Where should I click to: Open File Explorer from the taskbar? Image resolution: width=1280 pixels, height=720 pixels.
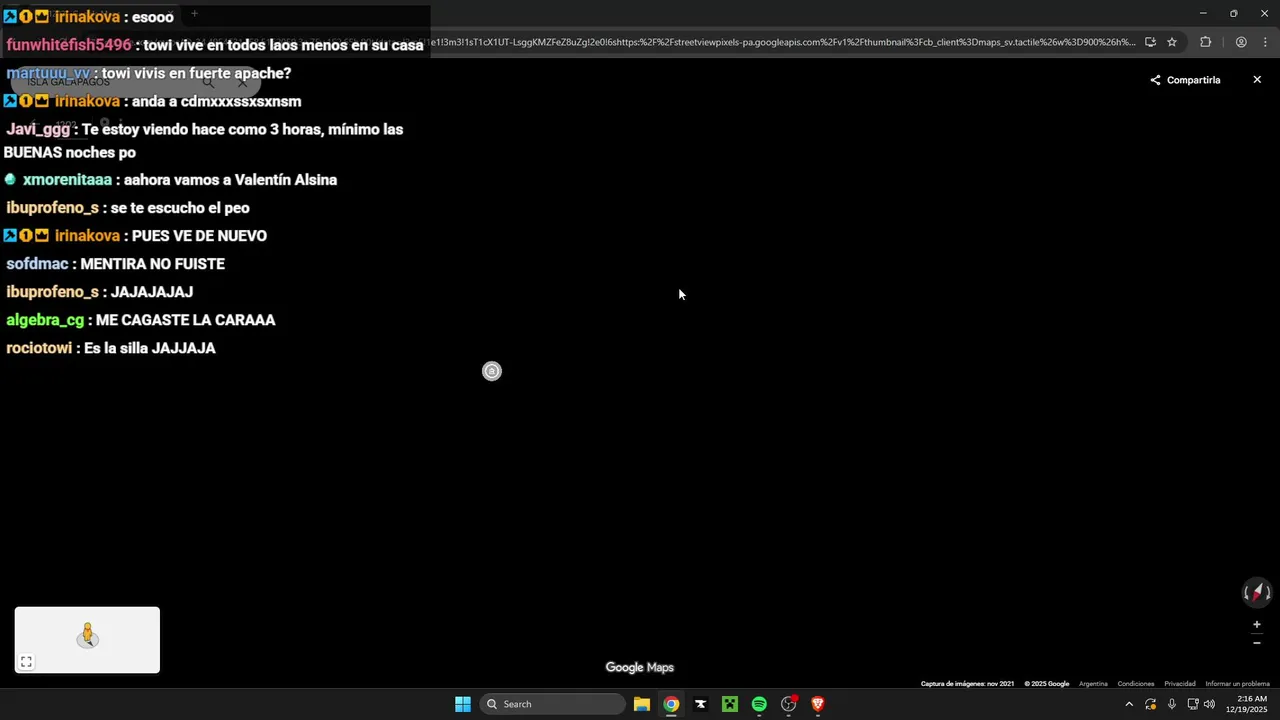(x=642, y=704)
